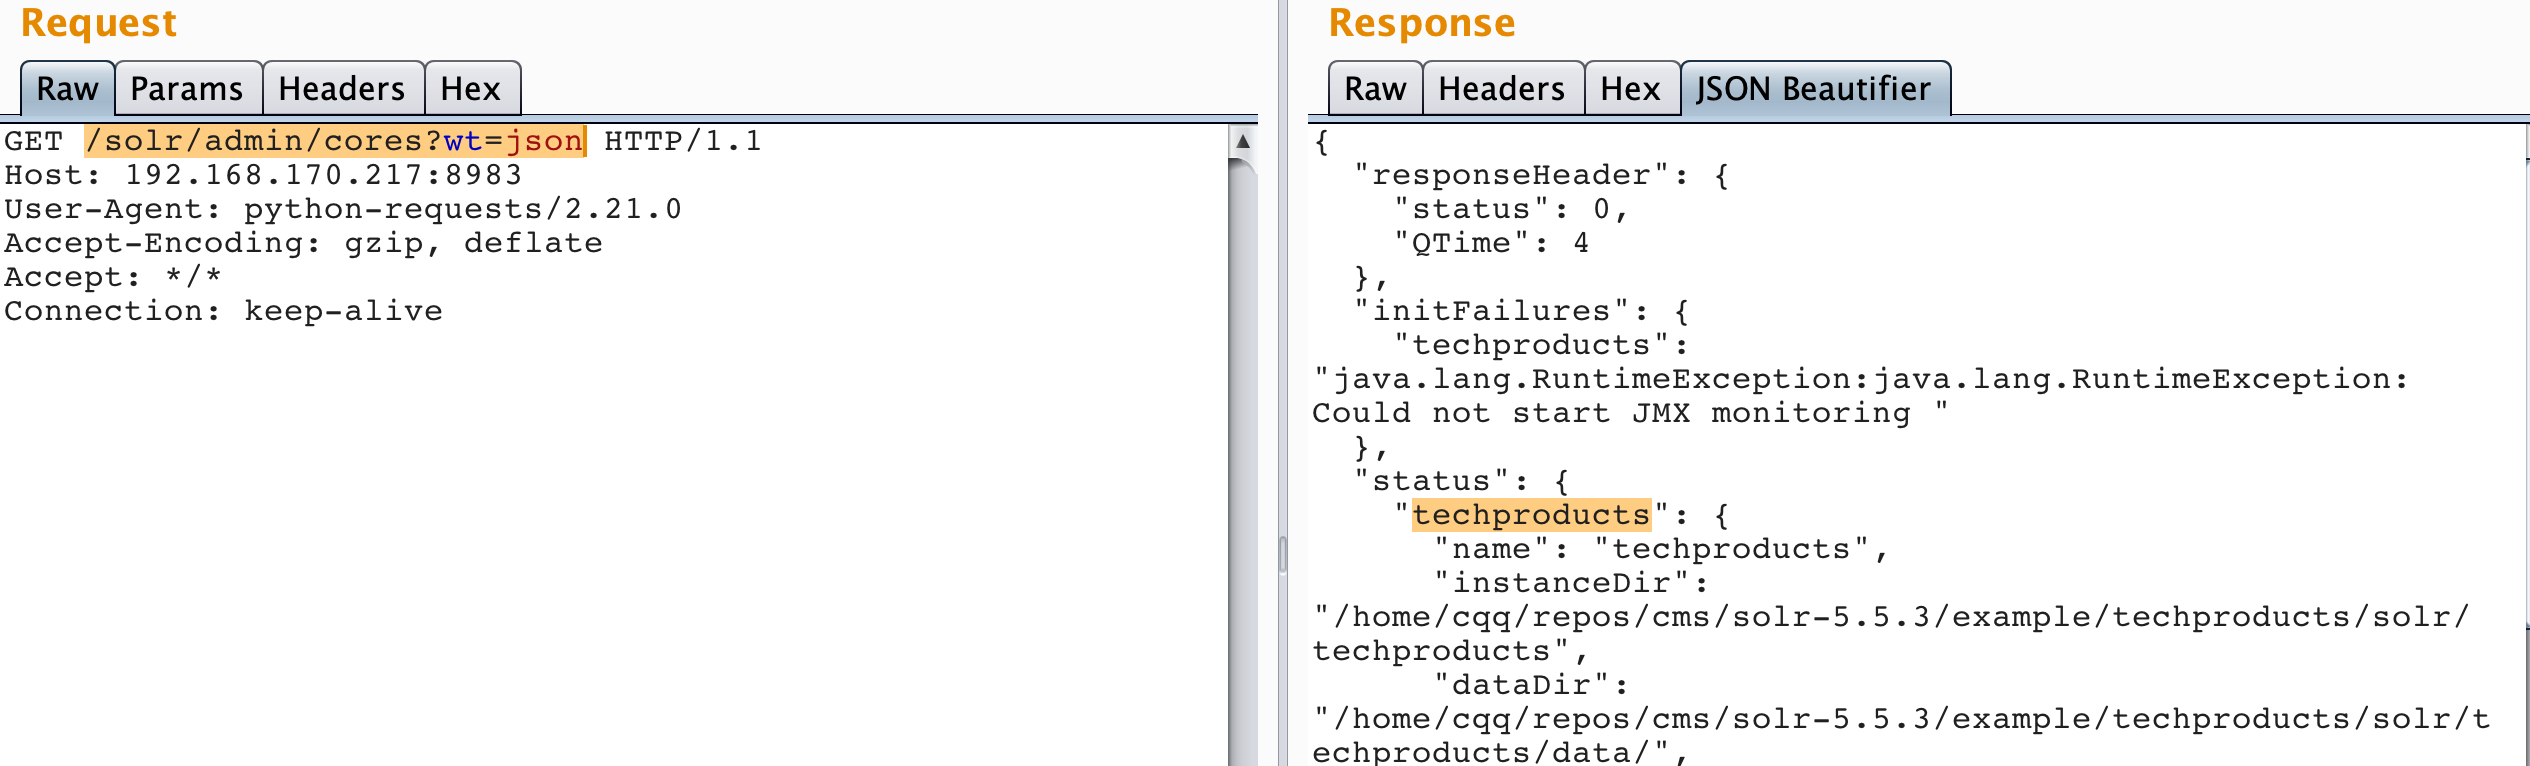Image resolution: width=2530 pixels, height=766 pixels.
Task: Click the "initFailures" key
Action: click(x=1491, y=311)
